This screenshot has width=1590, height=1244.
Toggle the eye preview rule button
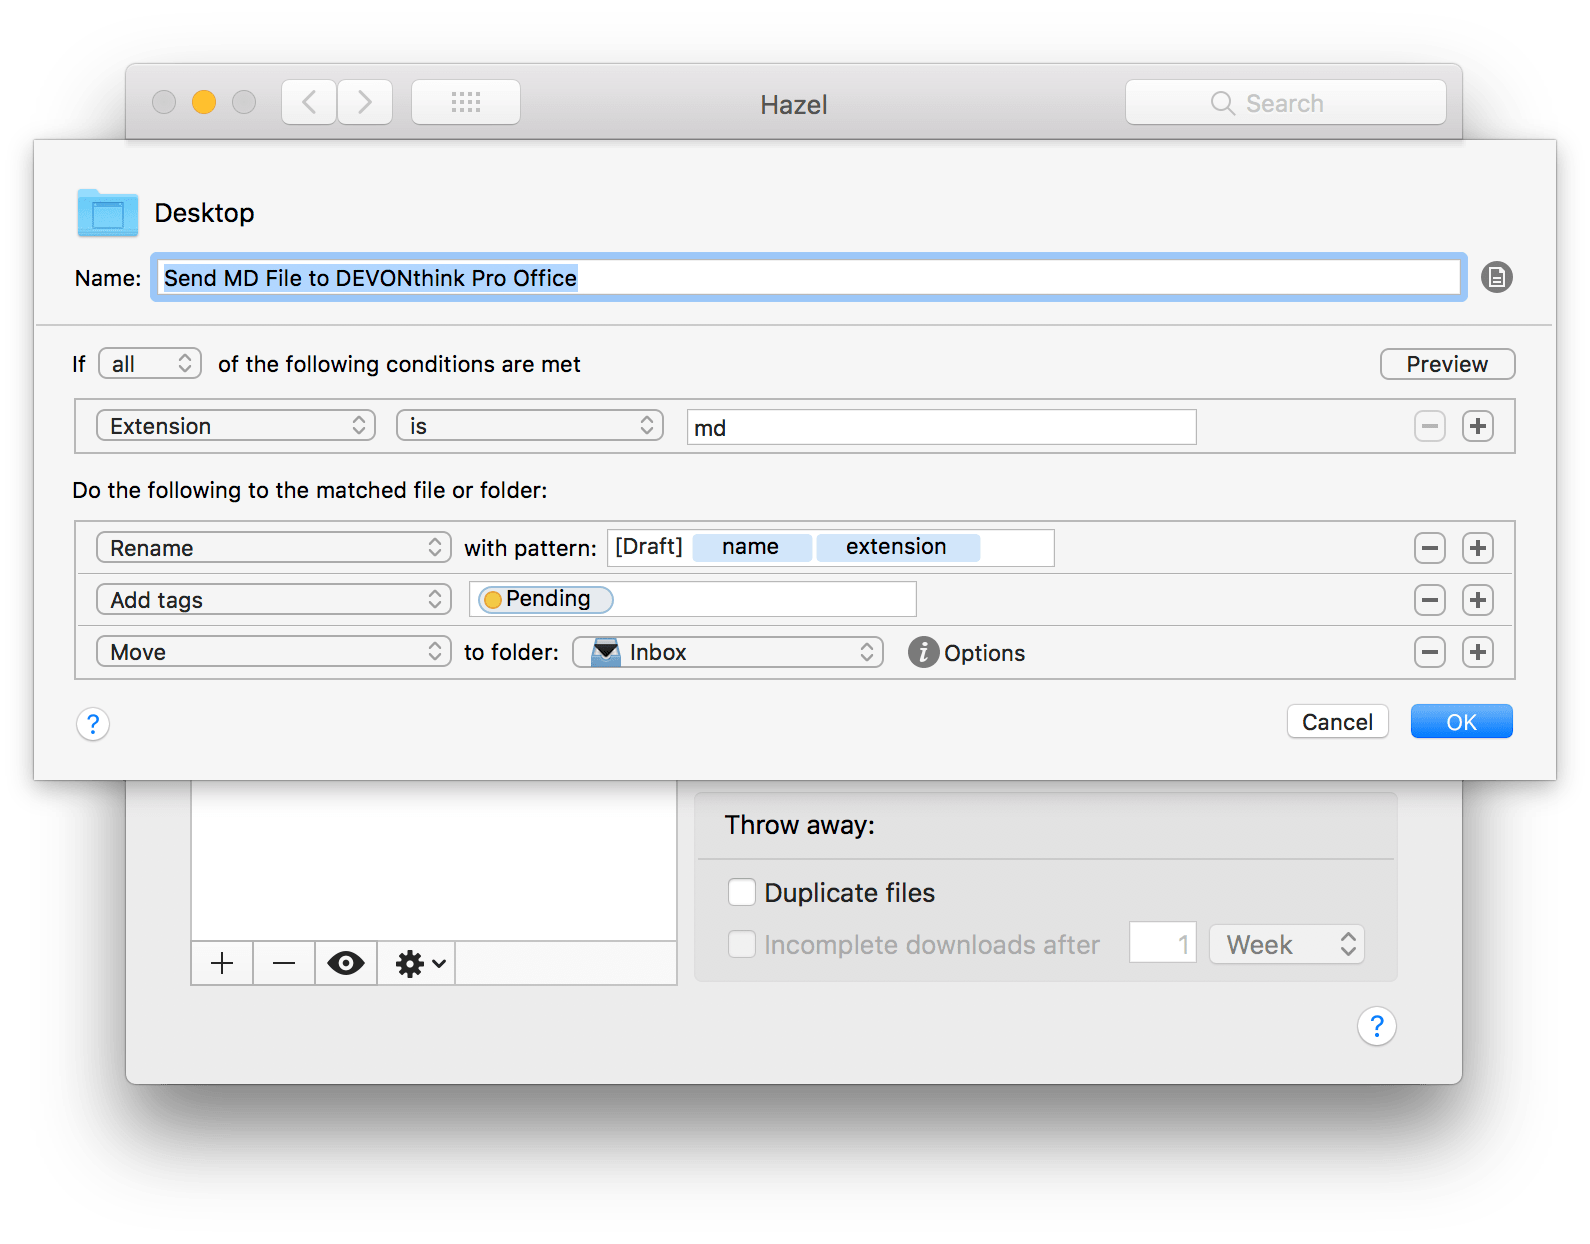pos(346,963)
